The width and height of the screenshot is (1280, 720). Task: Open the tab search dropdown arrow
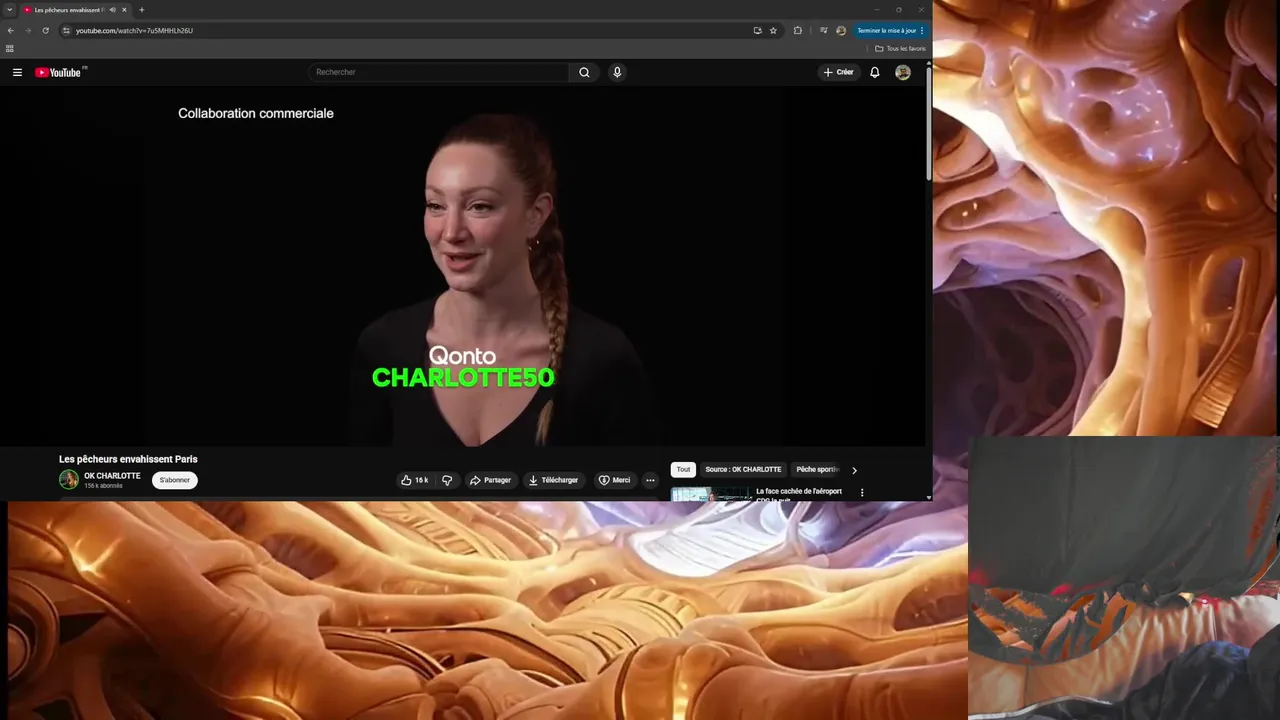(9, 10)
